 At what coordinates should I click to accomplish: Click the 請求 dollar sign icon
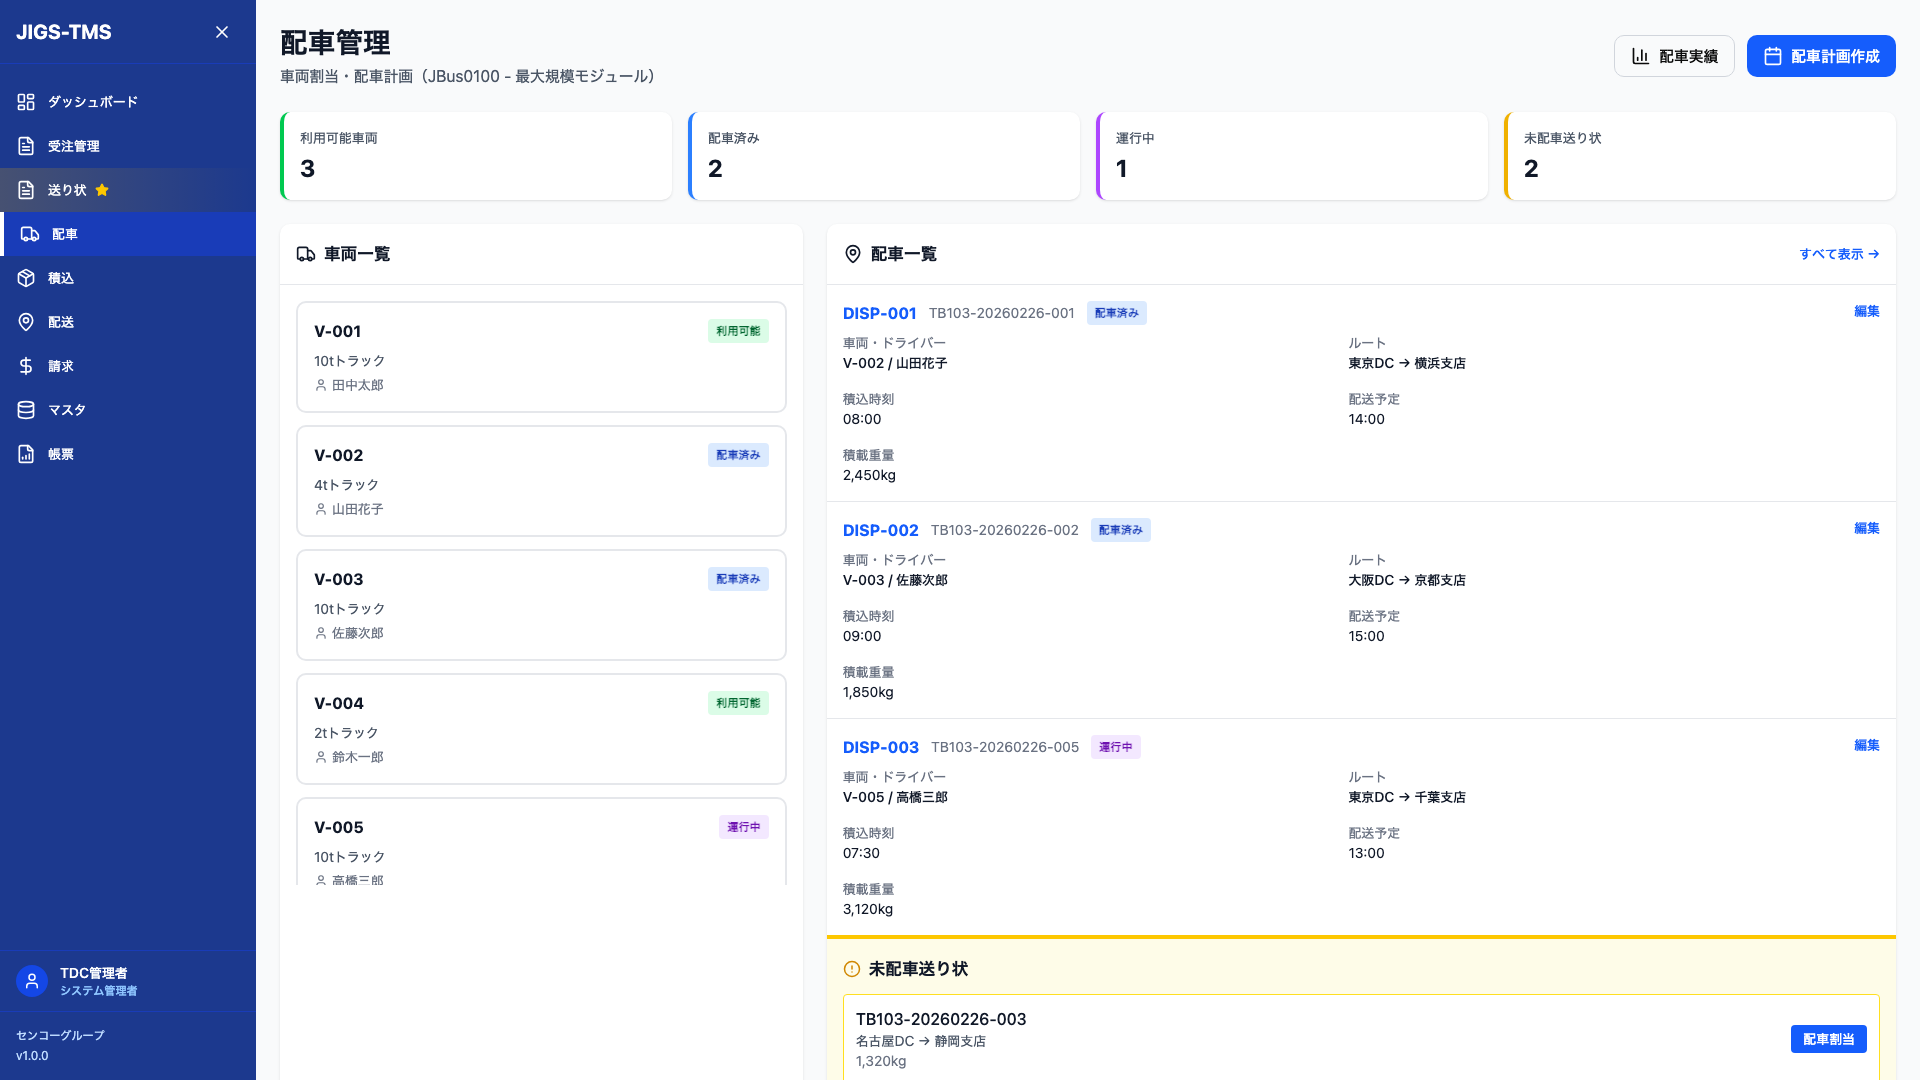[x=26, y=366]
